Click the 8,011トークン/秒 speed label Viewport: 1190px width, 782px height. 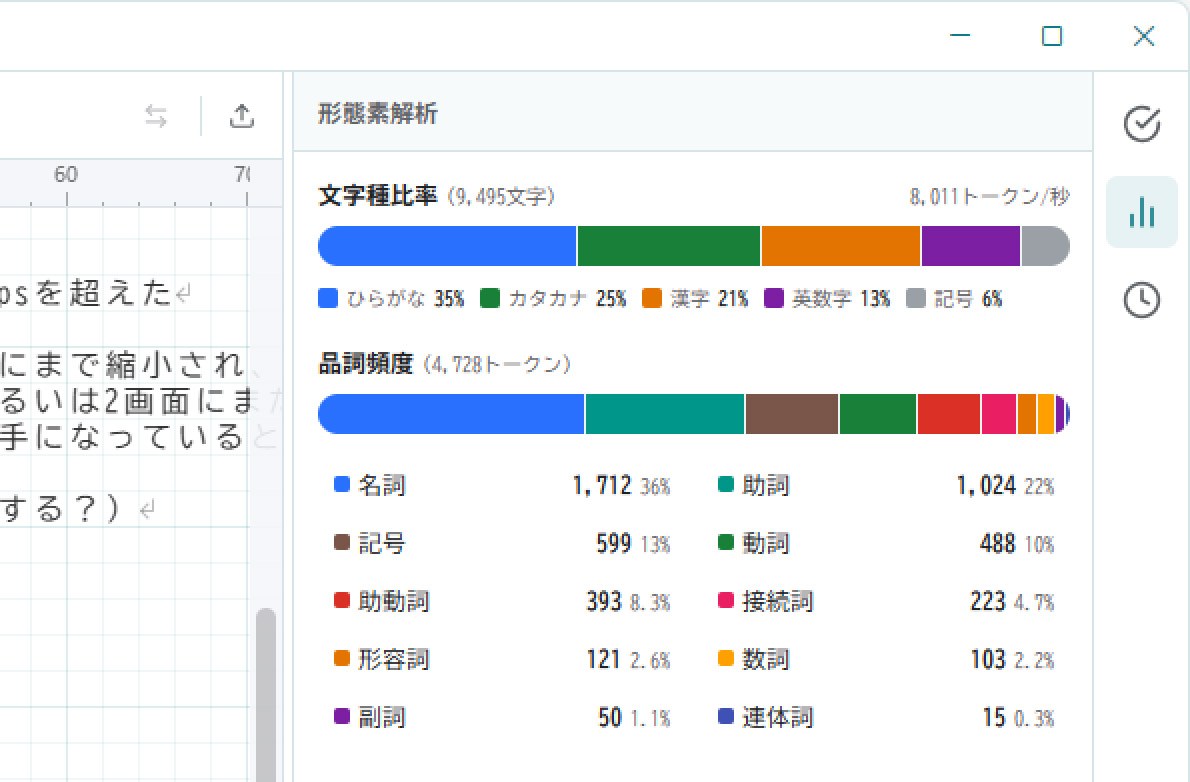tap(989, 197)
